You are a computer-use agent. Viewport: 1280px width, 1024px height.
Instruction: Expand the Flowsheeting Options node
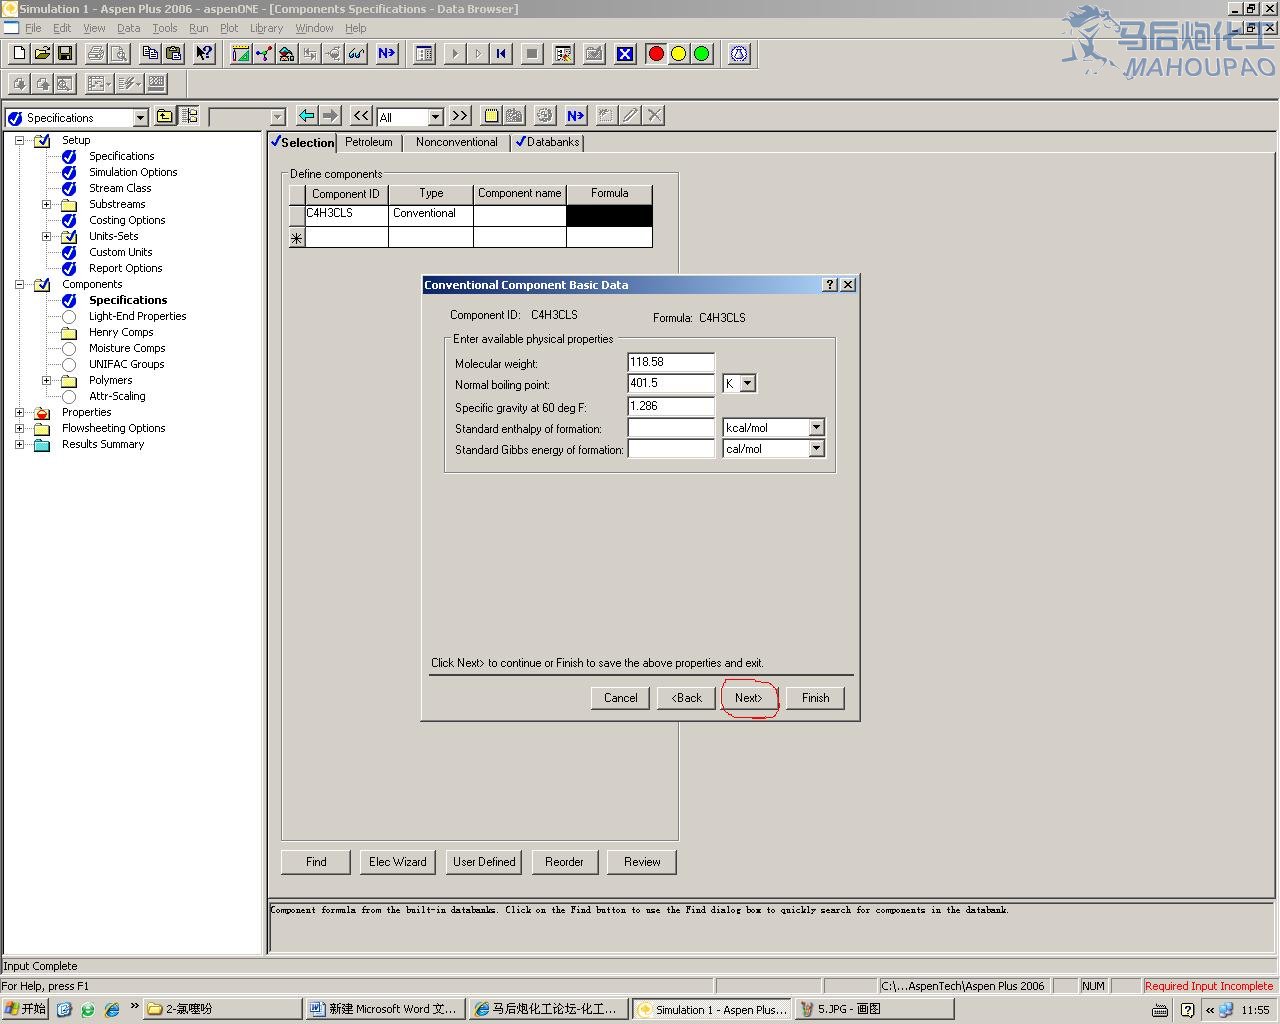coord(19,429)
